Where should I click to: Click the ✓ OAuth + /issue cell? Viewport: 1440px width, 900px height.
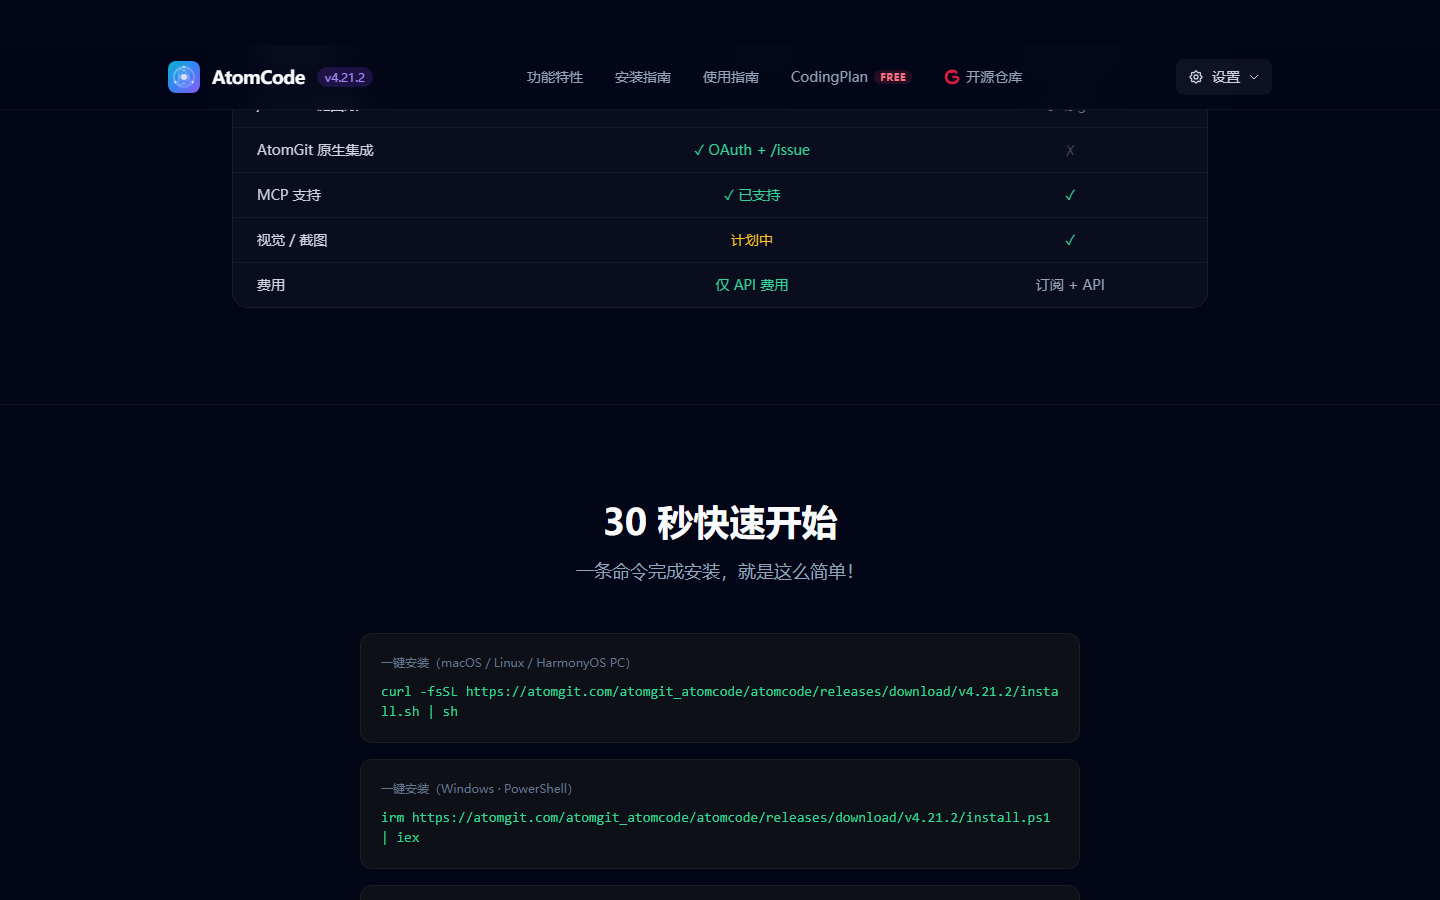[x=752, y=150]
